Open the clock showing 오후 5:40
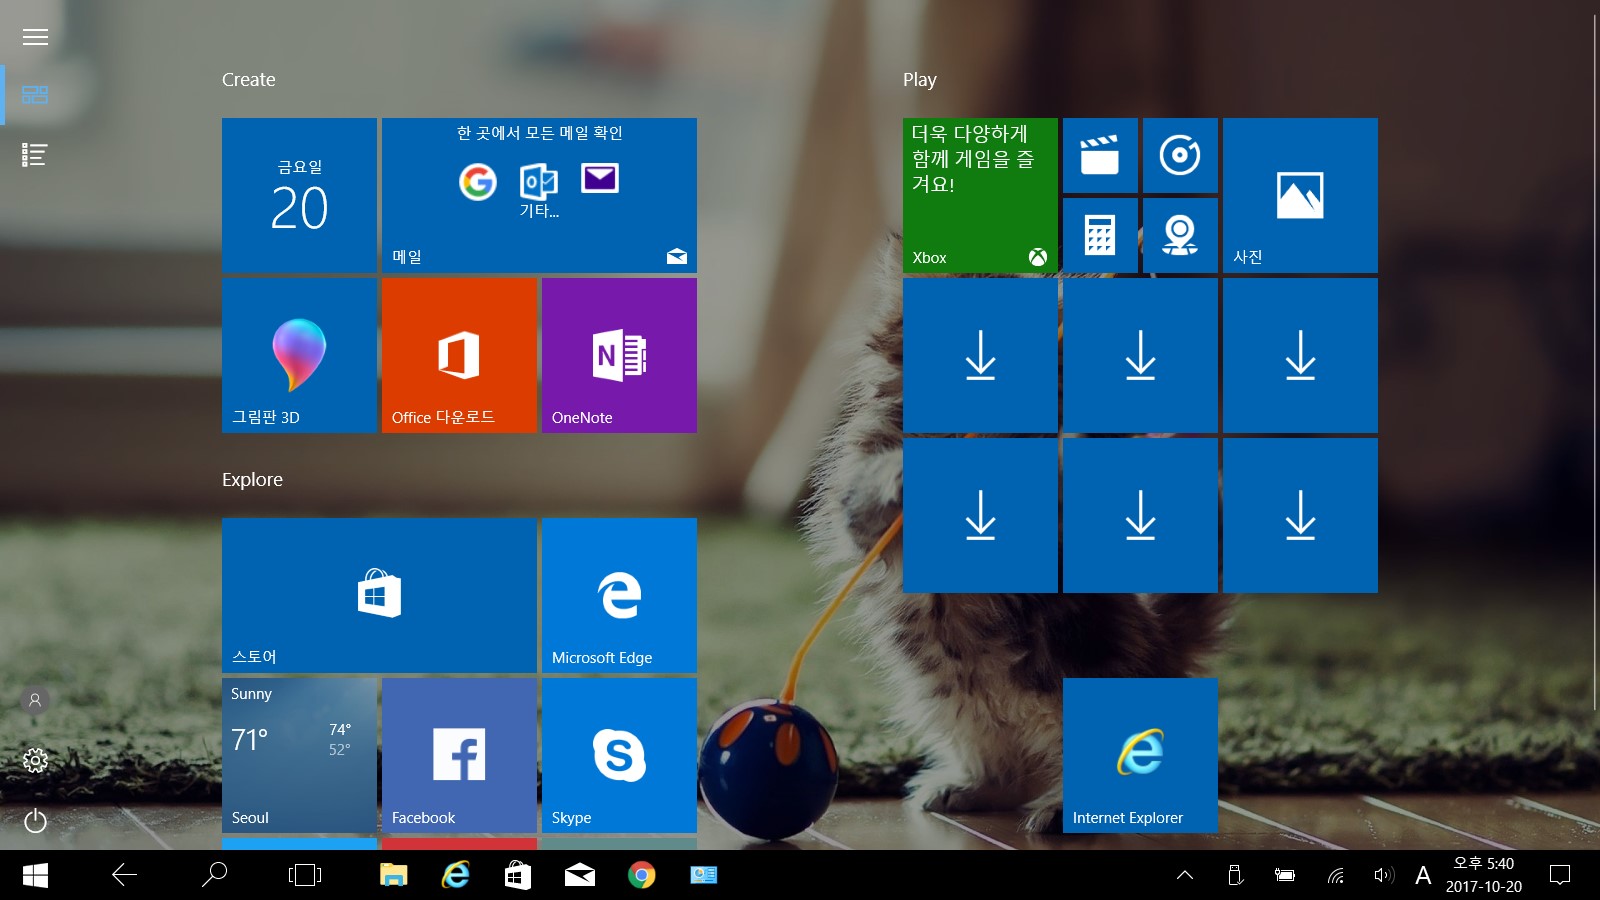 point(1484,875)
